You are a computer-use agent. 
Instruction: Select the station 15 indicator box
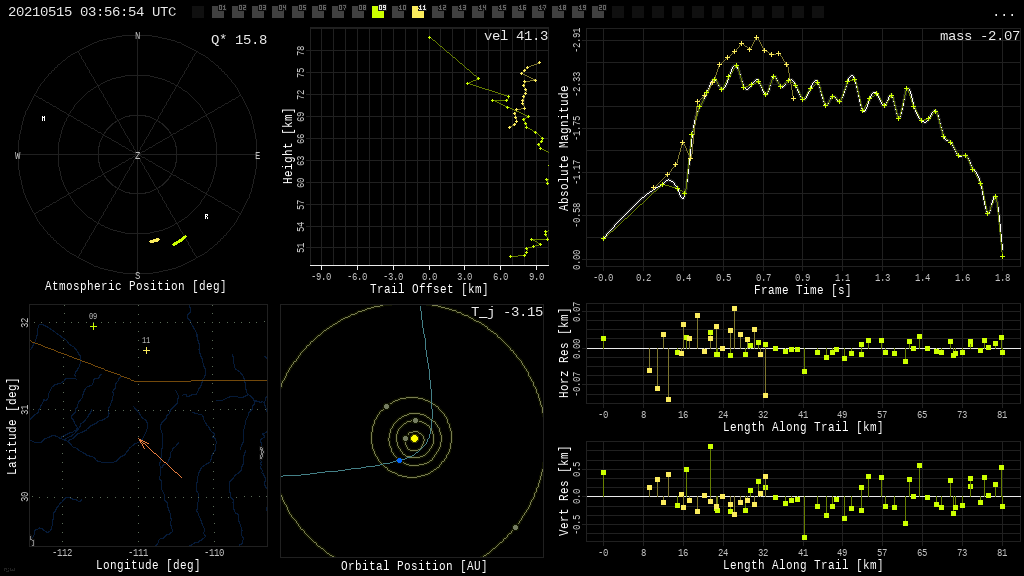[x=498, y=12]
